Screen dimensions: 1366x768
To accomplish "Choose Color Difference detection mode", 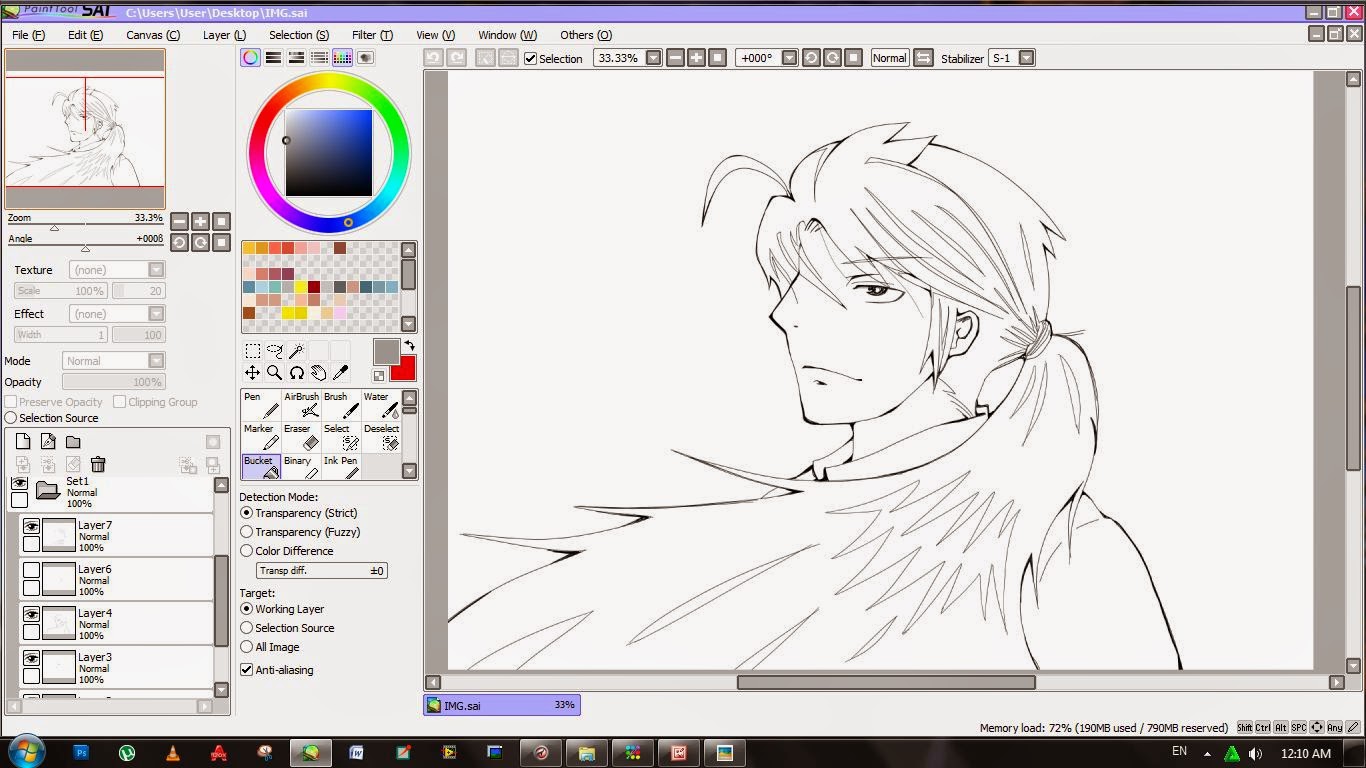I will pyautogui.click(x=247, y=551).
